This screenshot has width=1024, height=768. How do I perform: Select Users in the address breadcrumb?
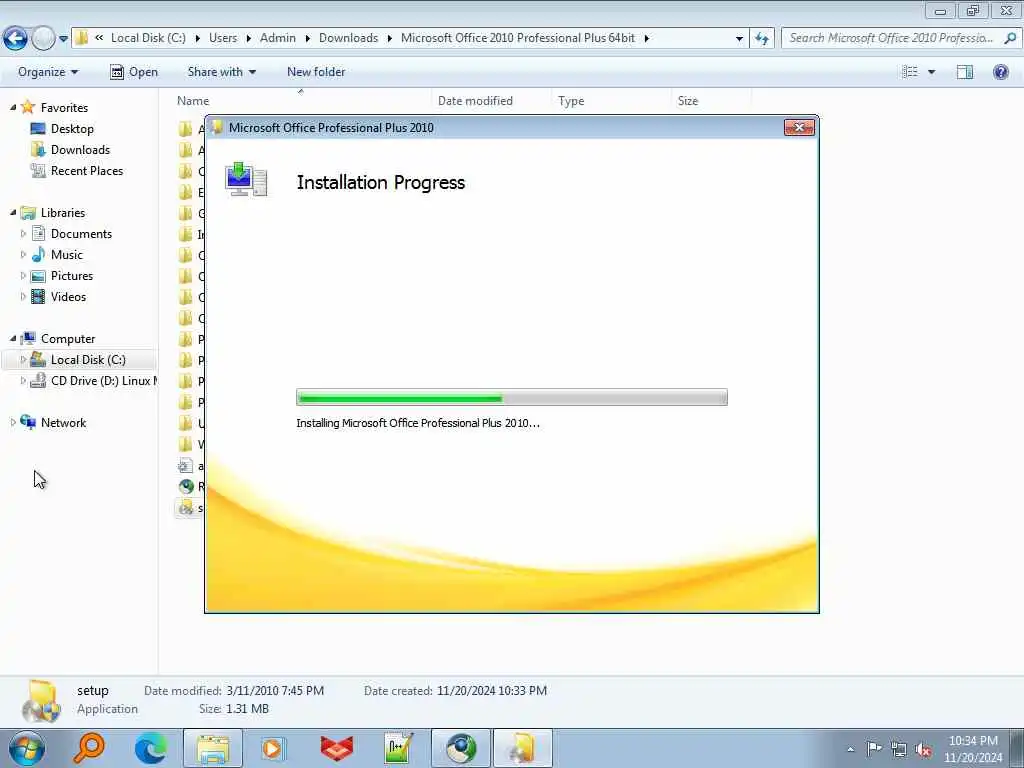point(223,38)
